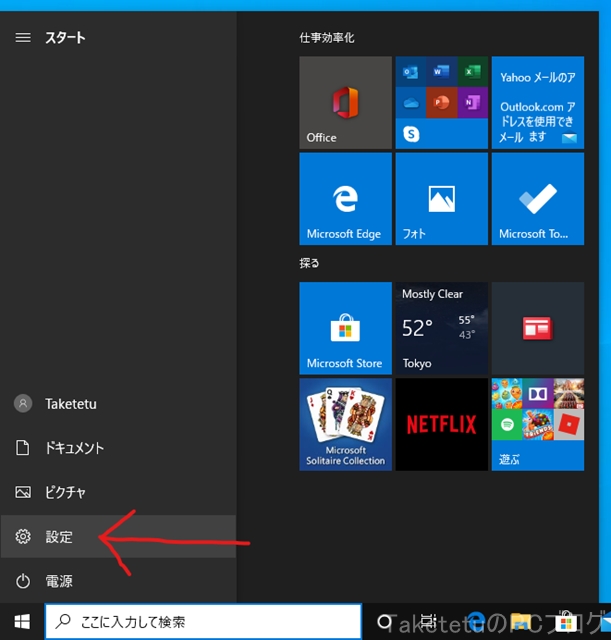
Task: Open the Taketetu user account menu
Action: pos(118,404)
